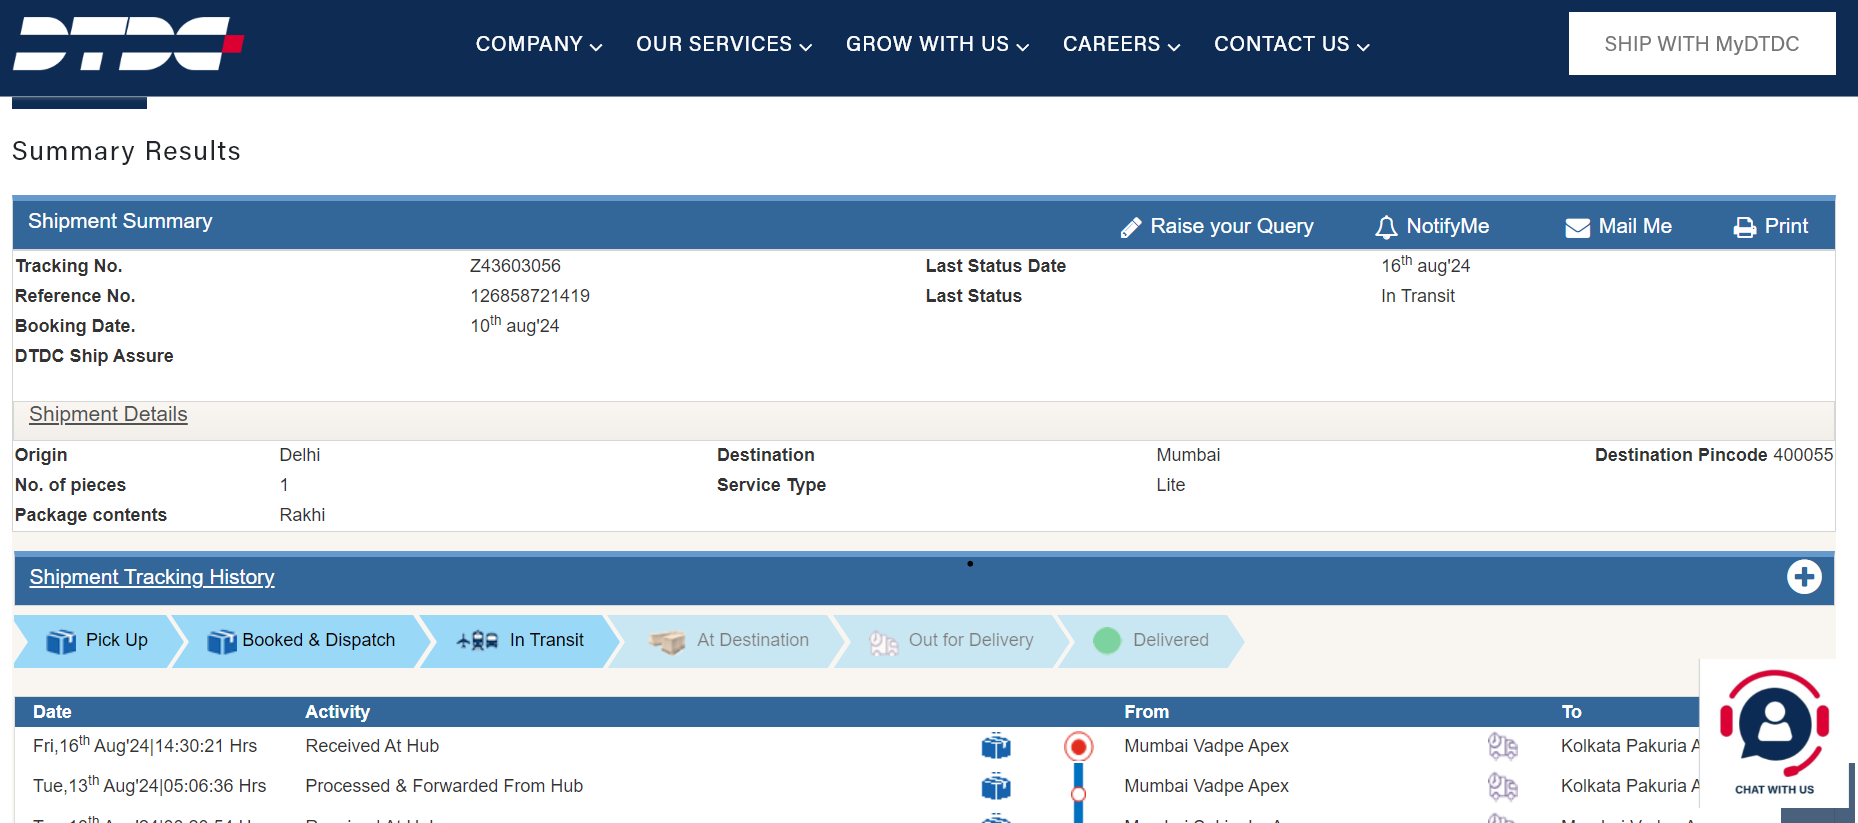Click the SHIP WITH MyDTDC button

point(1702,44)
